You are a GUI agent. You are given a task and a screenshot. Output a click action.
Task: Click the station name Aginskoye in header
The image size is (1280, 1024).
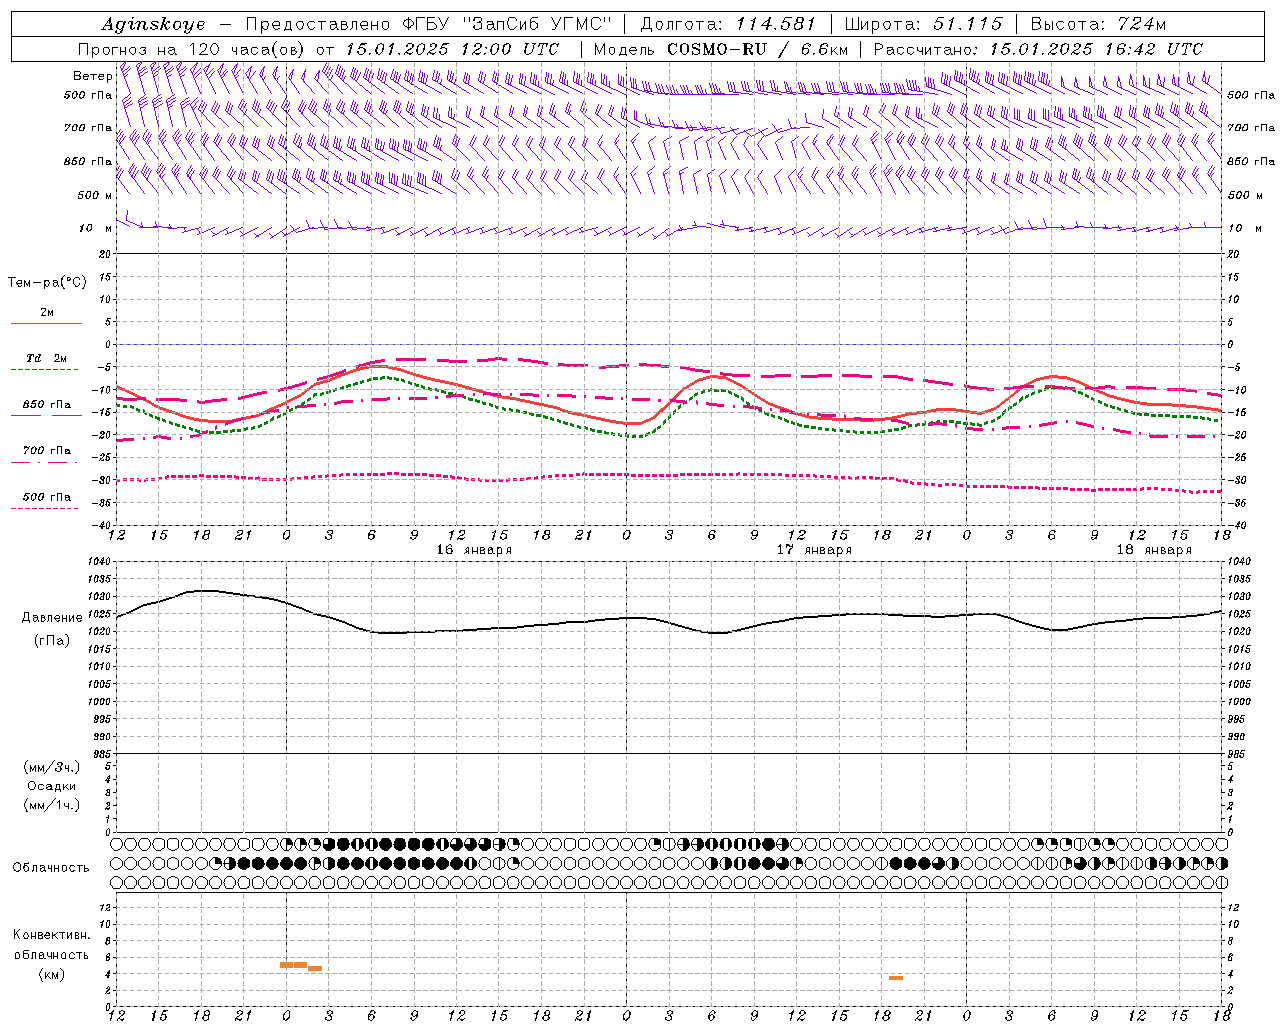[154, 24]
